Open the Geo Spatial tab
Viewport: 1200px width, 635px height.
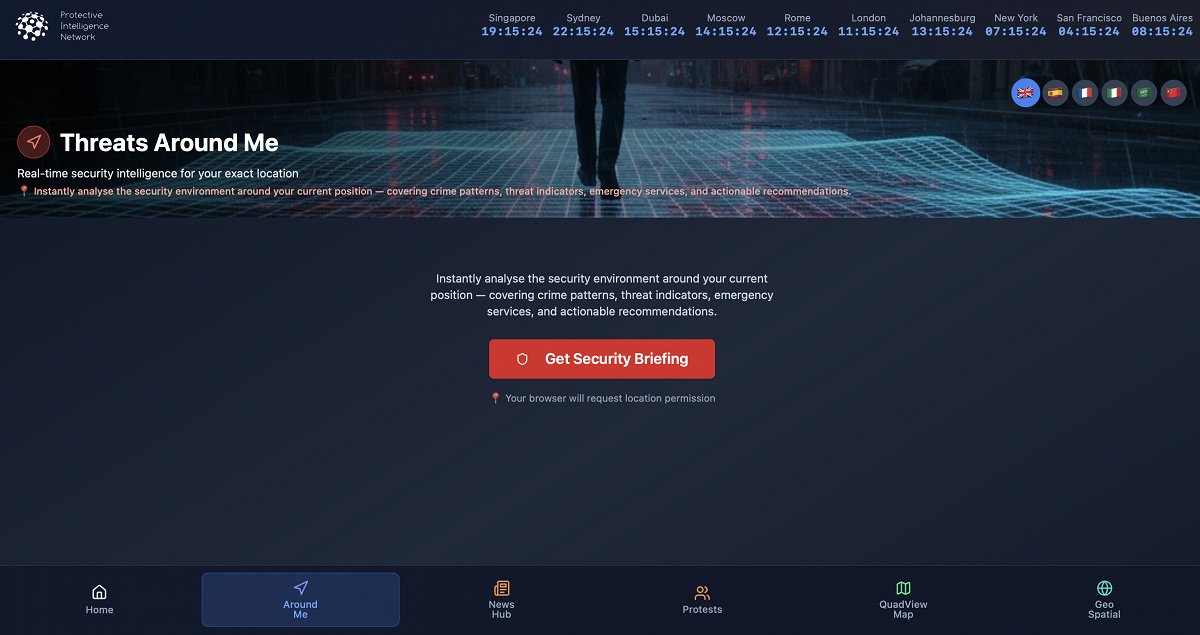click(x=1104, y=599)
